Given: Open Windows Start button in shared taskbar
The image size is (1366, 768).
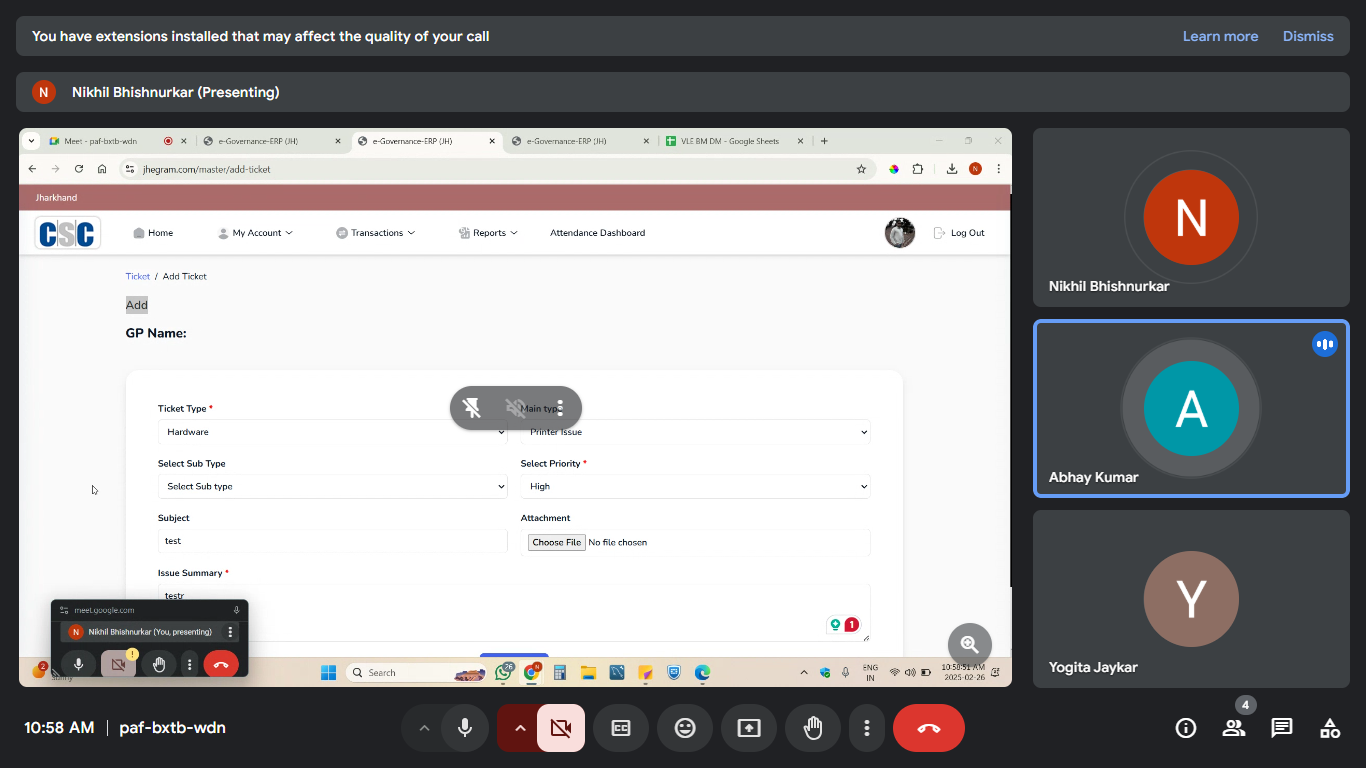Looking at the screenshot, I should (x=328, y=673).
